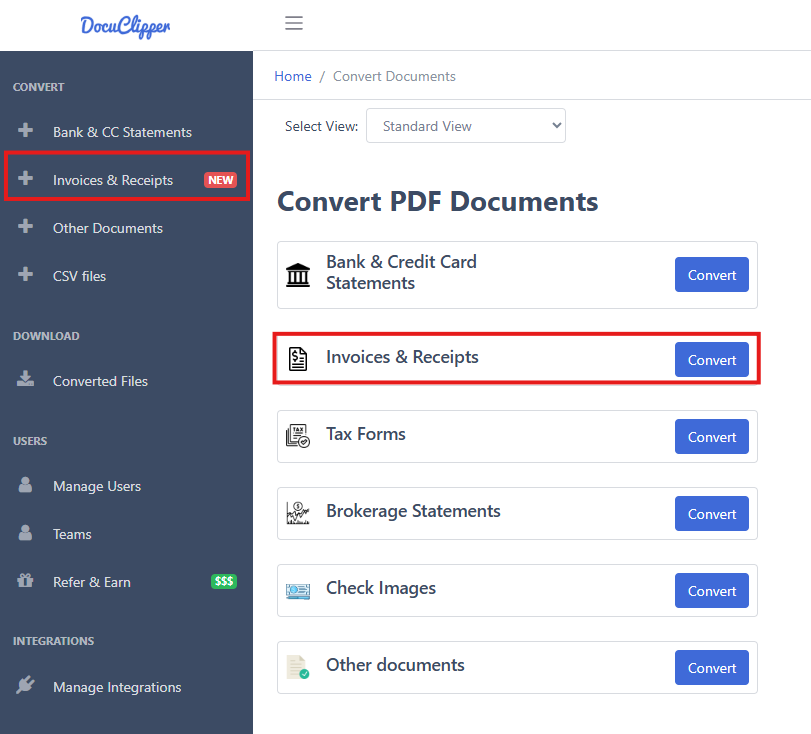The image size is (811, 734).
Task: Click Convert for Check Images
Action: [712, 591]
